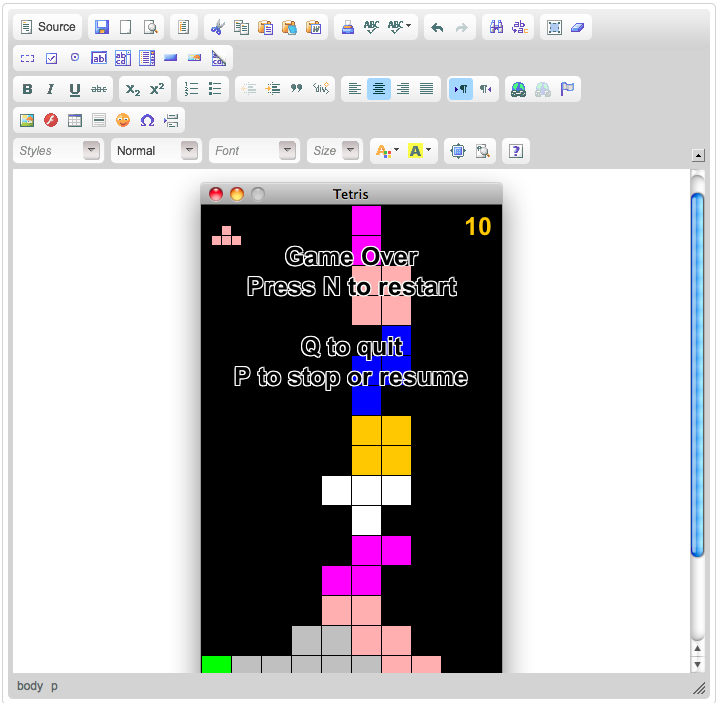
Task: Click the Remove Format eraser icon
Action: (x=578, y=27)
